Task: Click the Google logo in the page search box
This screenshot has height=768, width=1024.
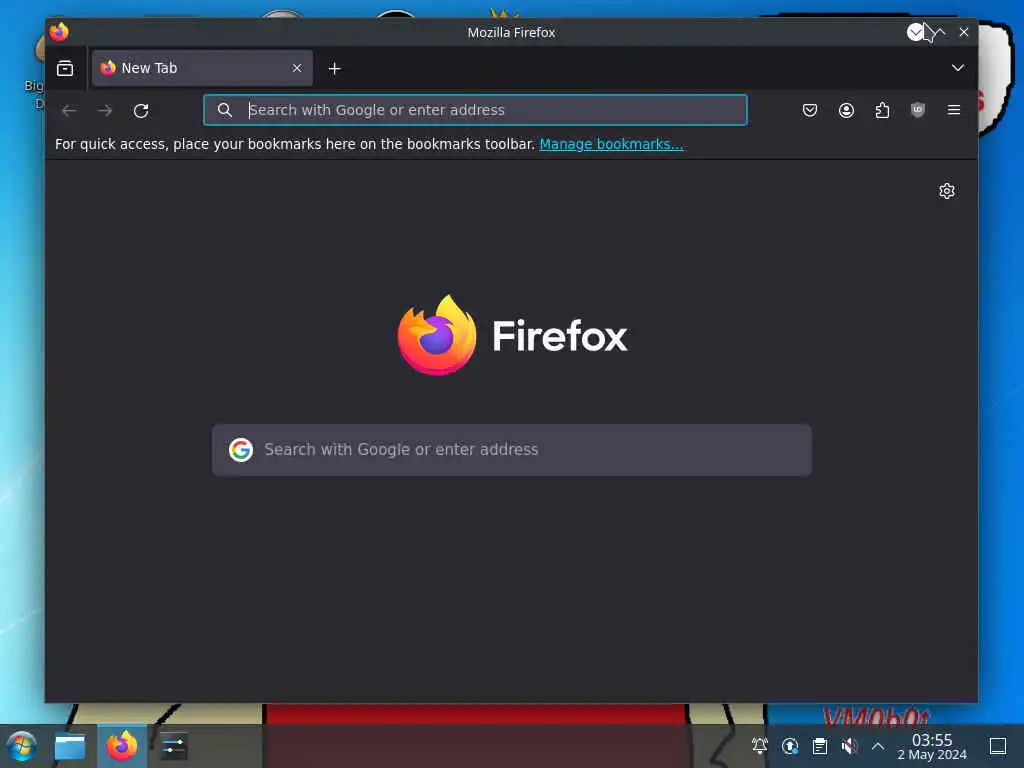Action: click(241, 450)
